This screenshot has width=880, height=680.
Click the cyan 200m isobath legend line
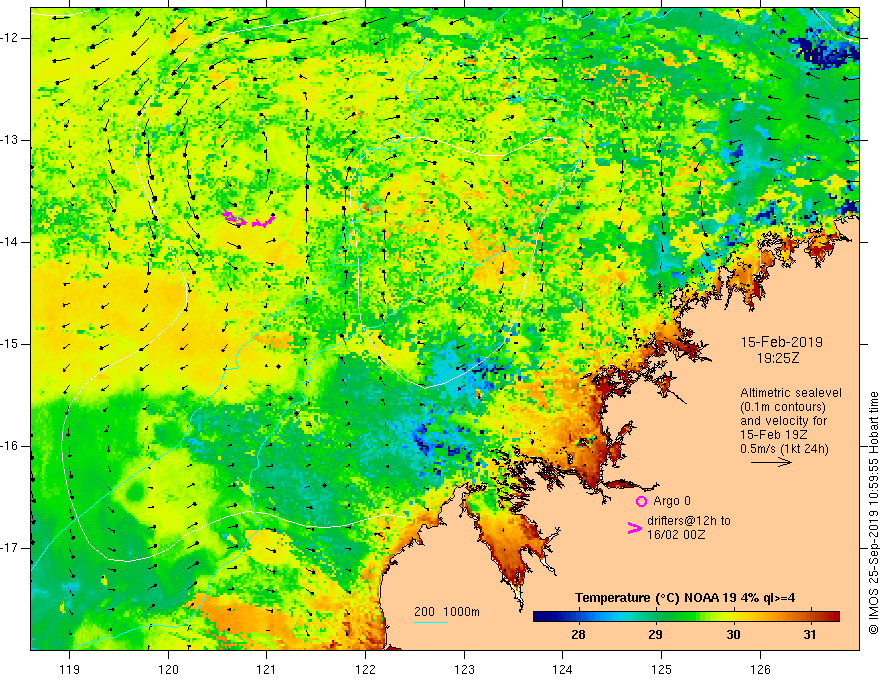430,622
